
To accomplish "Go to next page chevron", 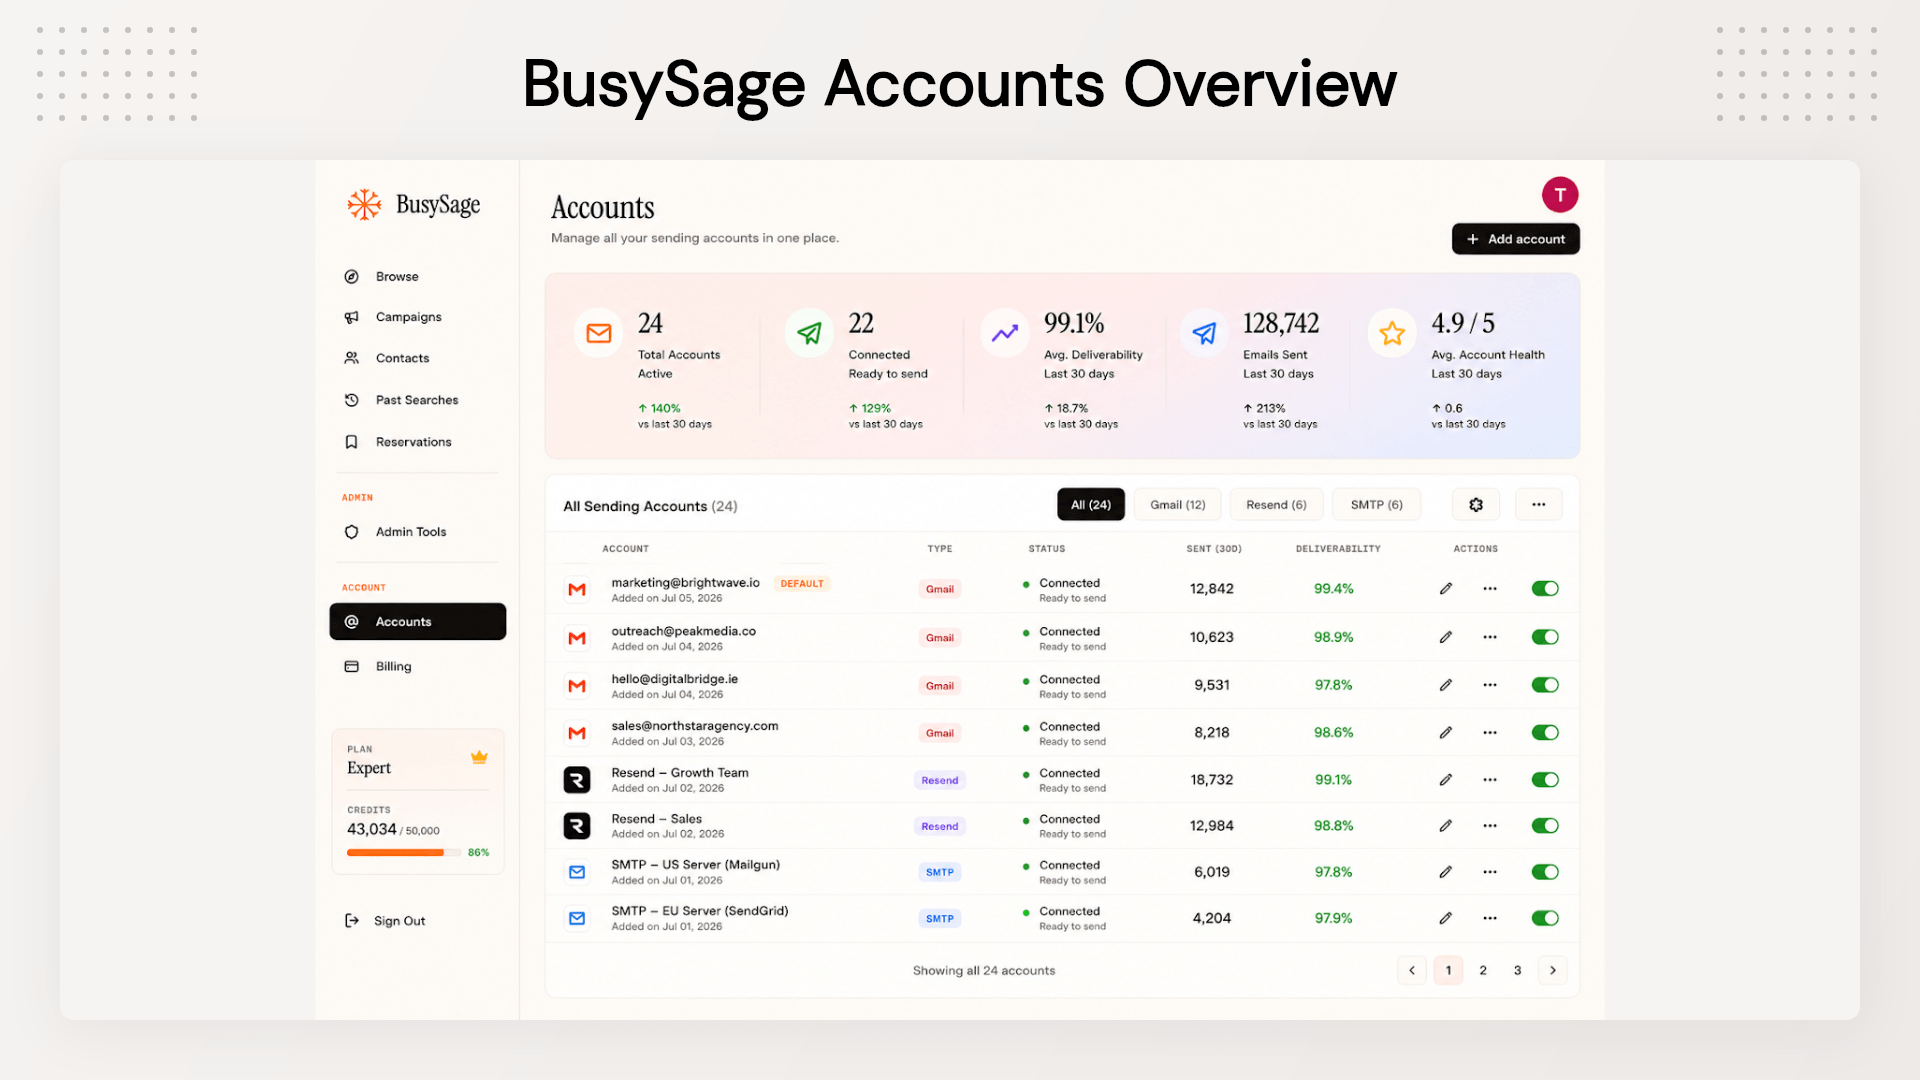I will point(1552,970).
